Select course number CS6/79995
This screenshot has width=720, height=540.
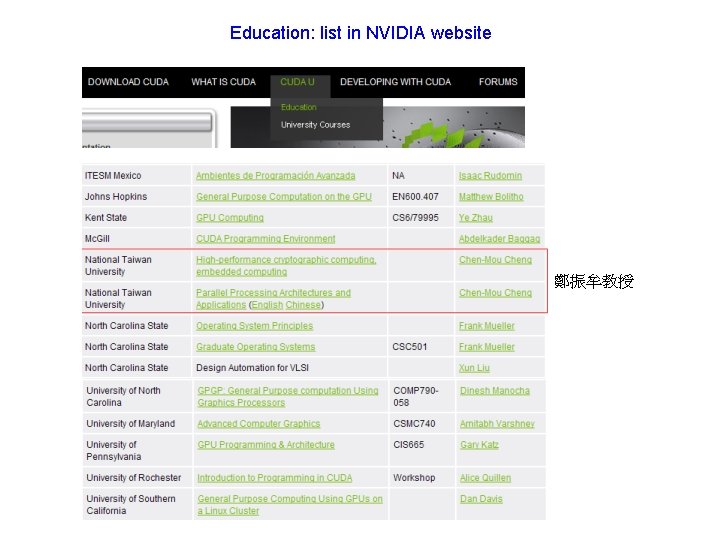click(415, 218)
